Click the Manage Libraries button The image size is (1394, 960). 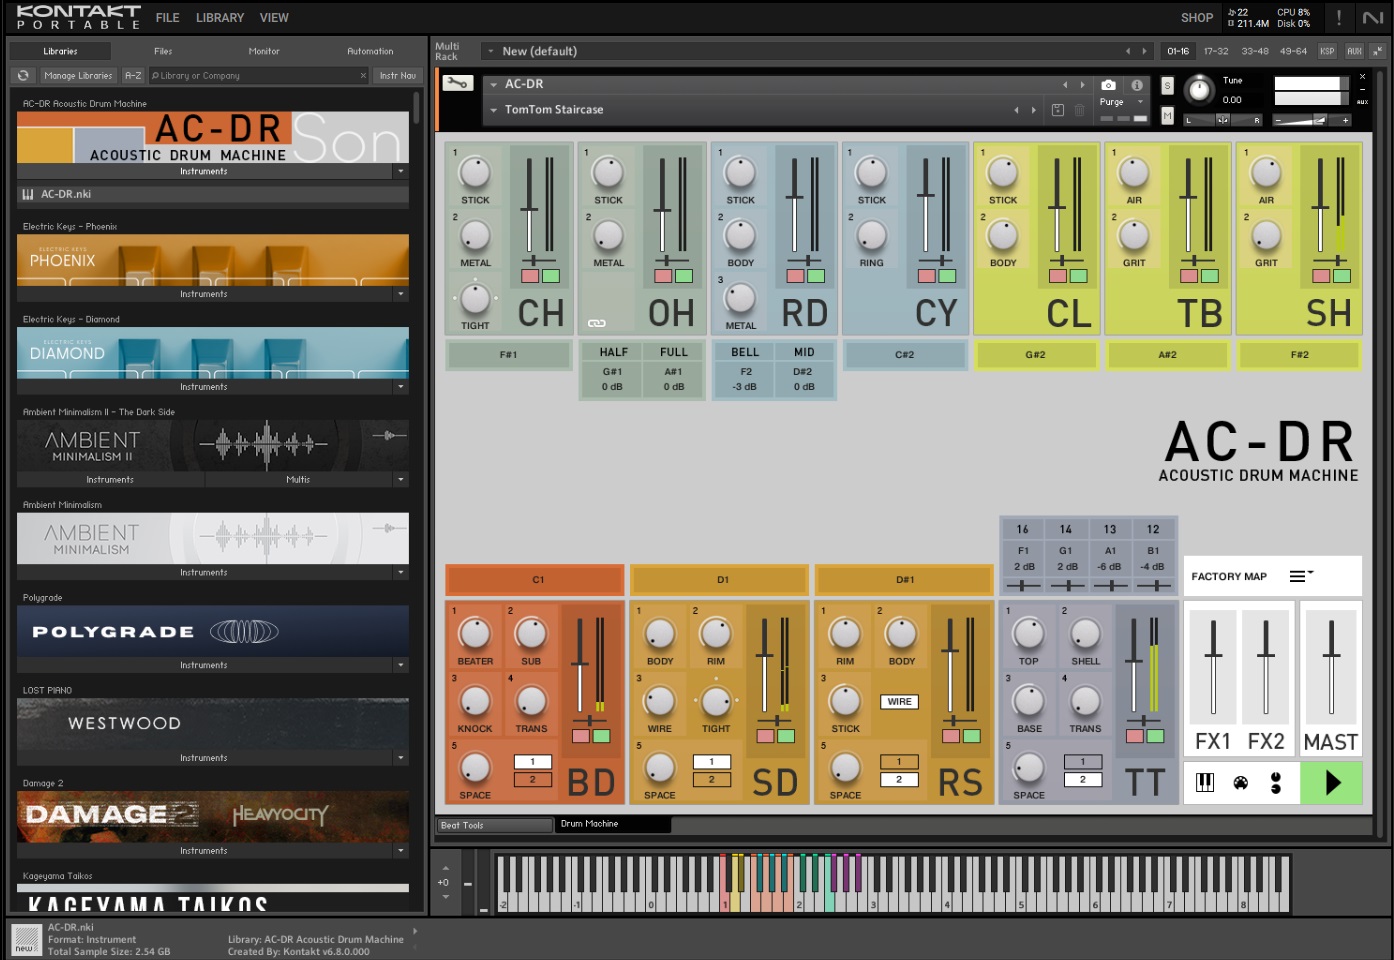point(78,76)
